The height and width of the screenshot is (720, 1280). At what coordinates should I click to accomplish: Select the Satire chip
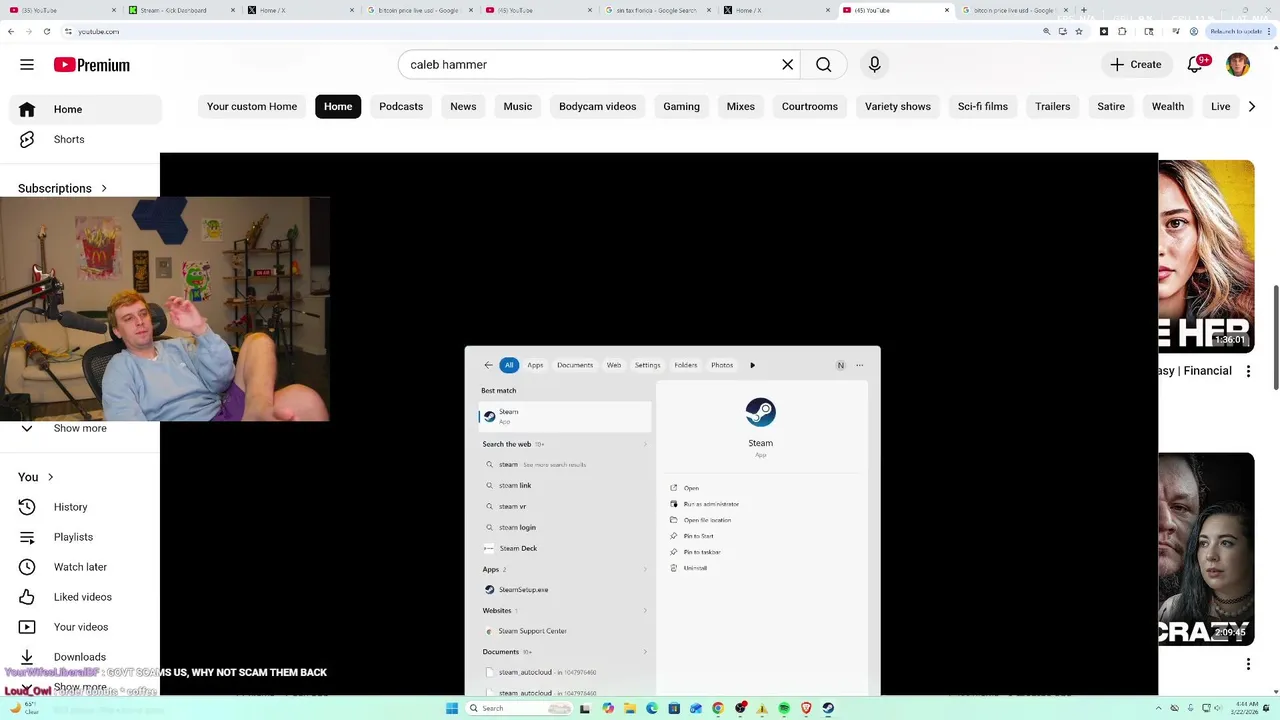[1111, 107]
